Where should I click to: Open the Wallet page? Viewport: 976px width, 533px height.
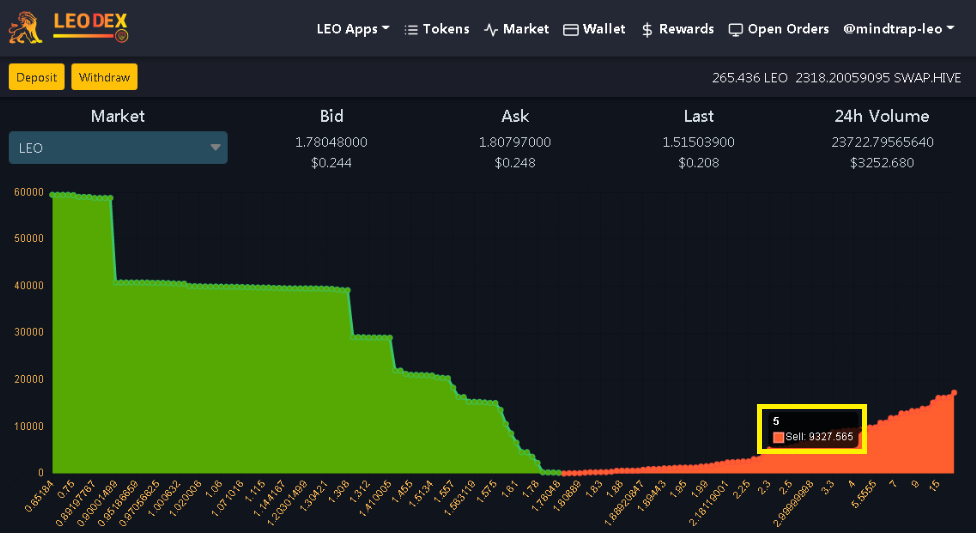coord(594,29)
